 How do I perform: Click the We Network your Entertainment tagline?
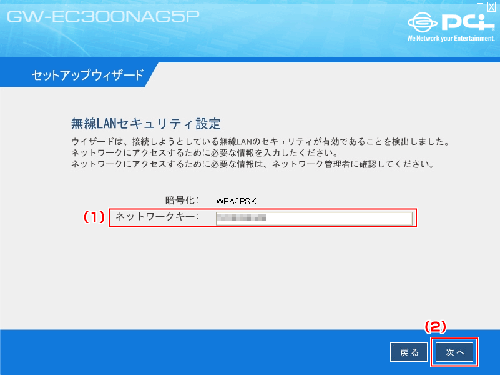(x=451, y=39)
